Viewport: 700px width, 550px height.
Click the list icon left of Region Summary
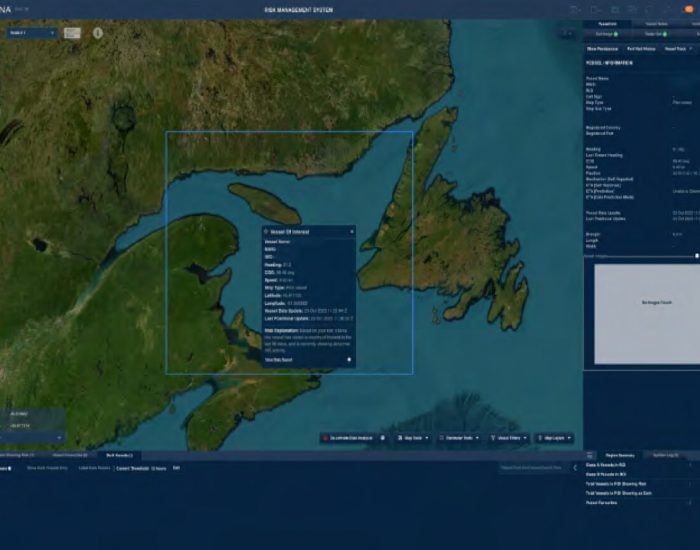590,454
